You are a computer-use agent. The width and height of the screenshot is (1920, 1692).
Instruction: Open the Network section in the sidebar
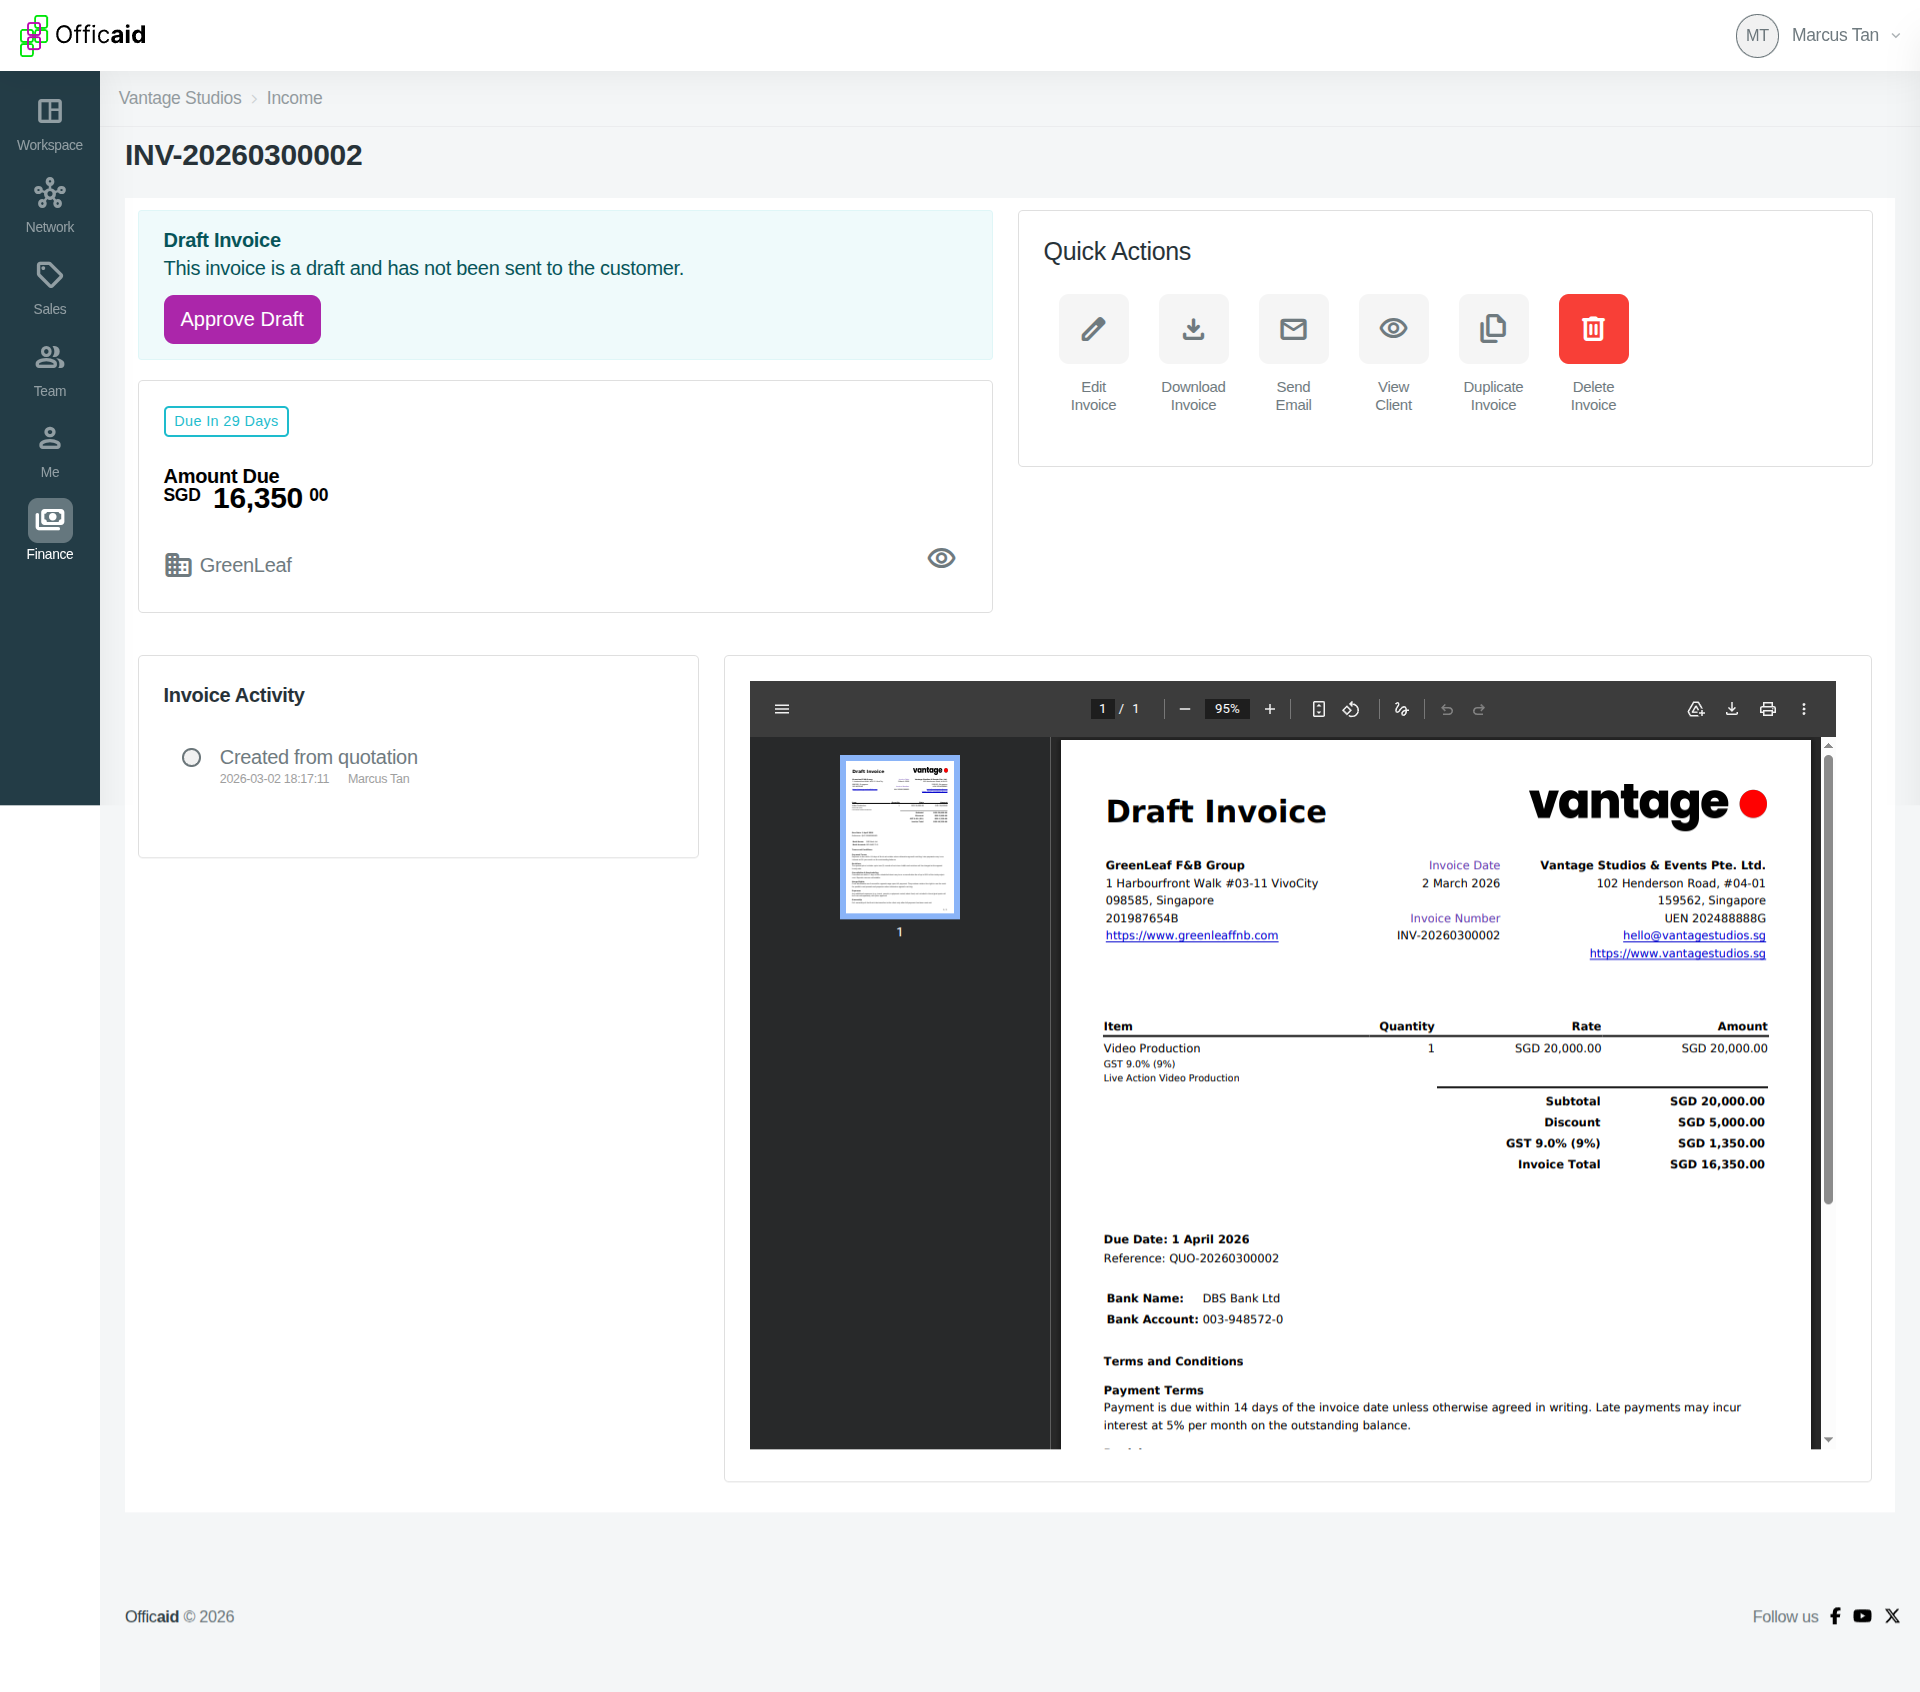(x=49, y=204)
